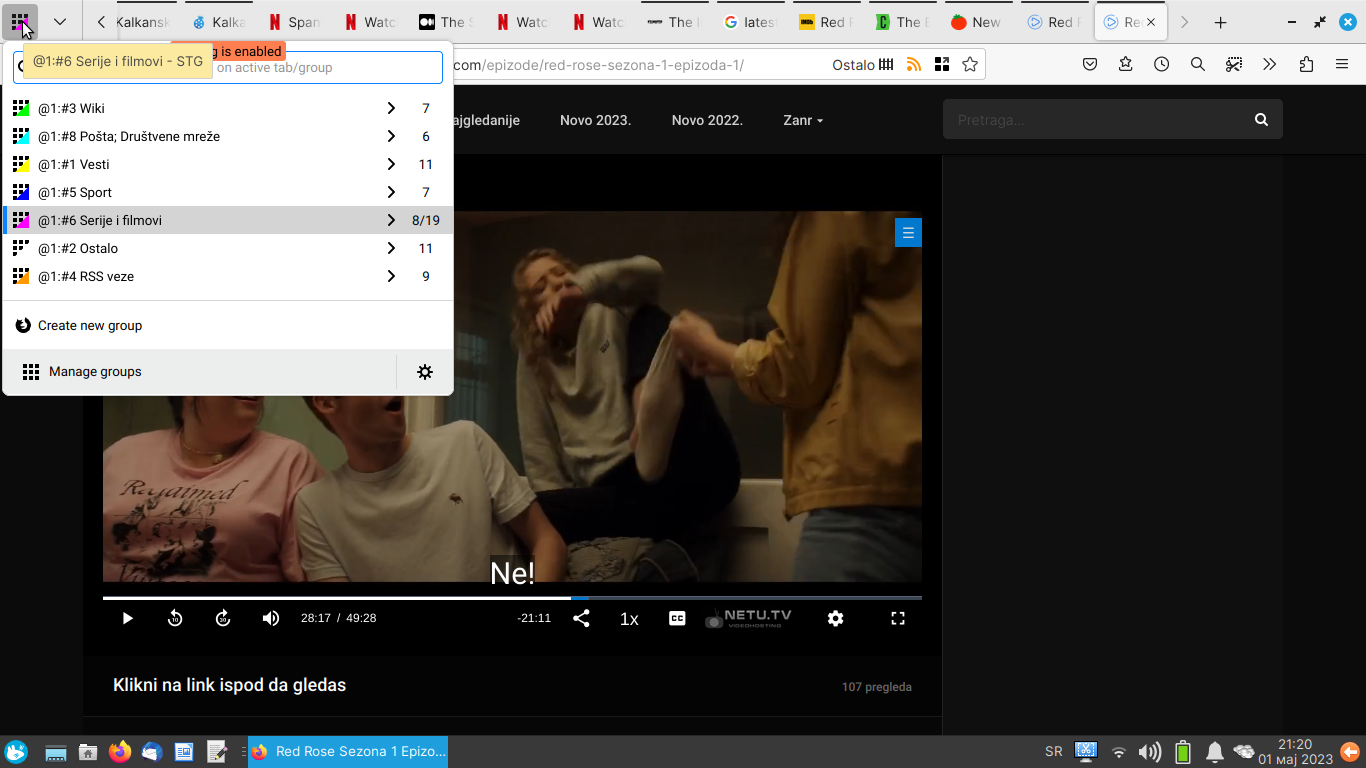Open the bookmarks star-tray toolbar icon

(x=1126, y=64)
